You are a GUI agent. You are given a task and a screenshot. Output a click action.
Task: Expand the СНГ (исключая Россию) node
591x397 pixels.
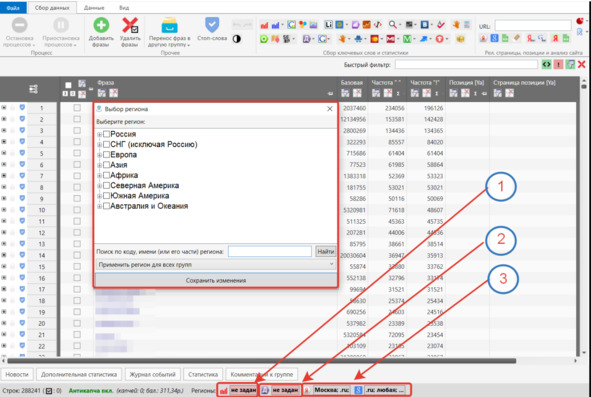coord(100,144)
